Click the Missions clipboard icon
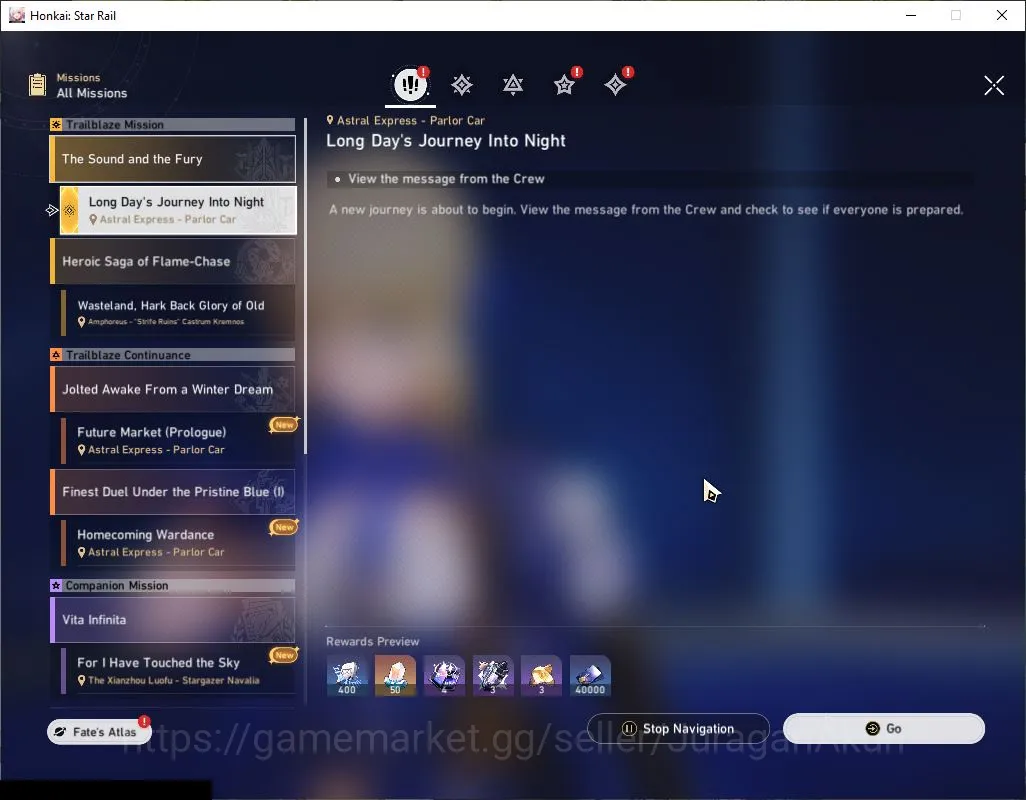 (37, 85)
